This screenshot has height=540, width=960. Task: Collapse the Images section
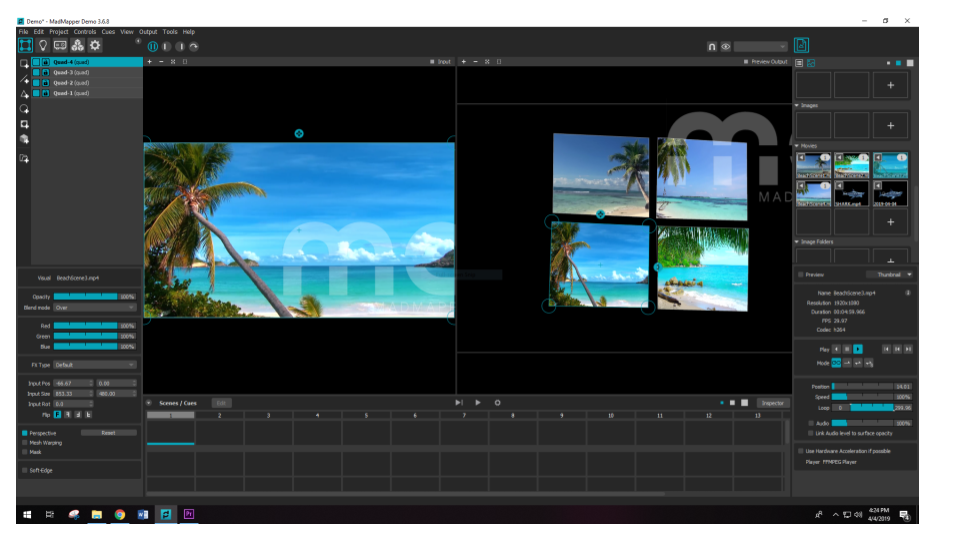click(797, 105)
